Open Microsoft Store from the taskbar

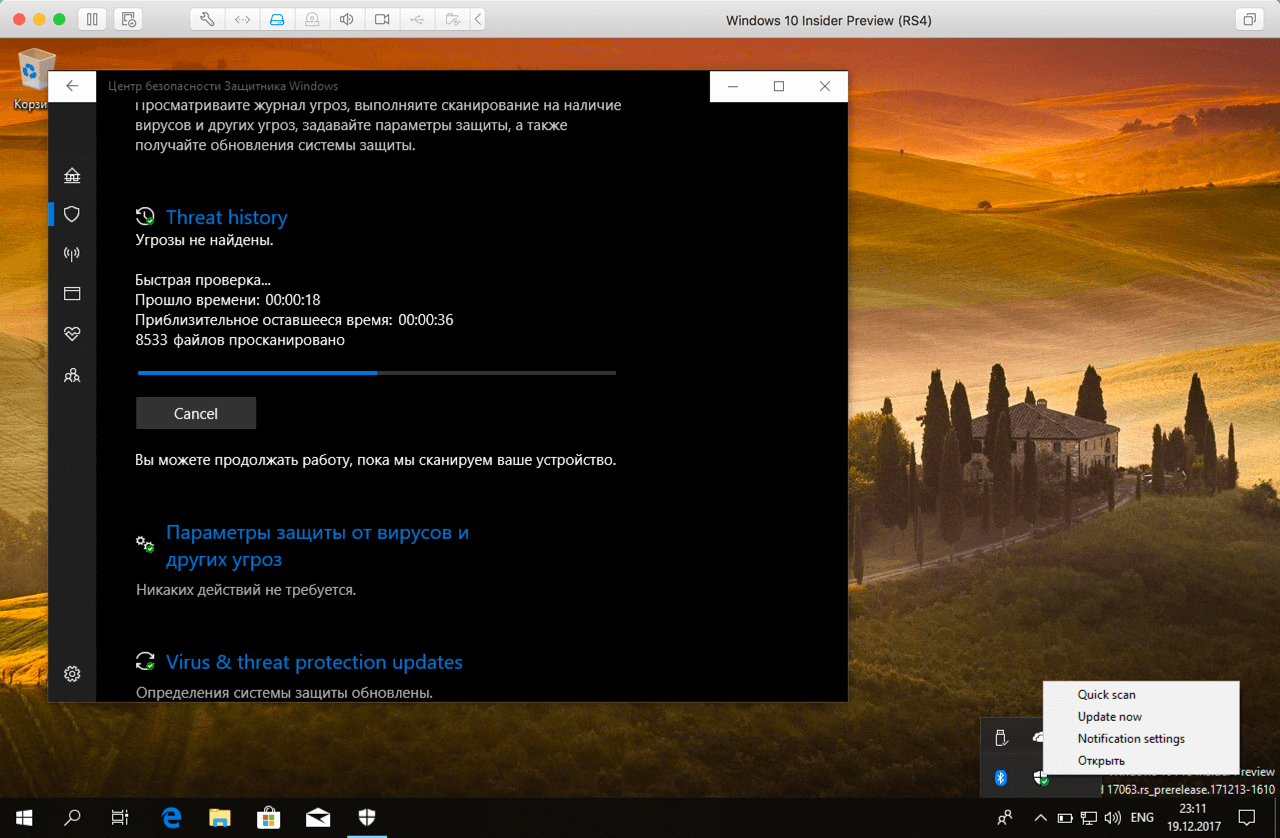(269, 818)
